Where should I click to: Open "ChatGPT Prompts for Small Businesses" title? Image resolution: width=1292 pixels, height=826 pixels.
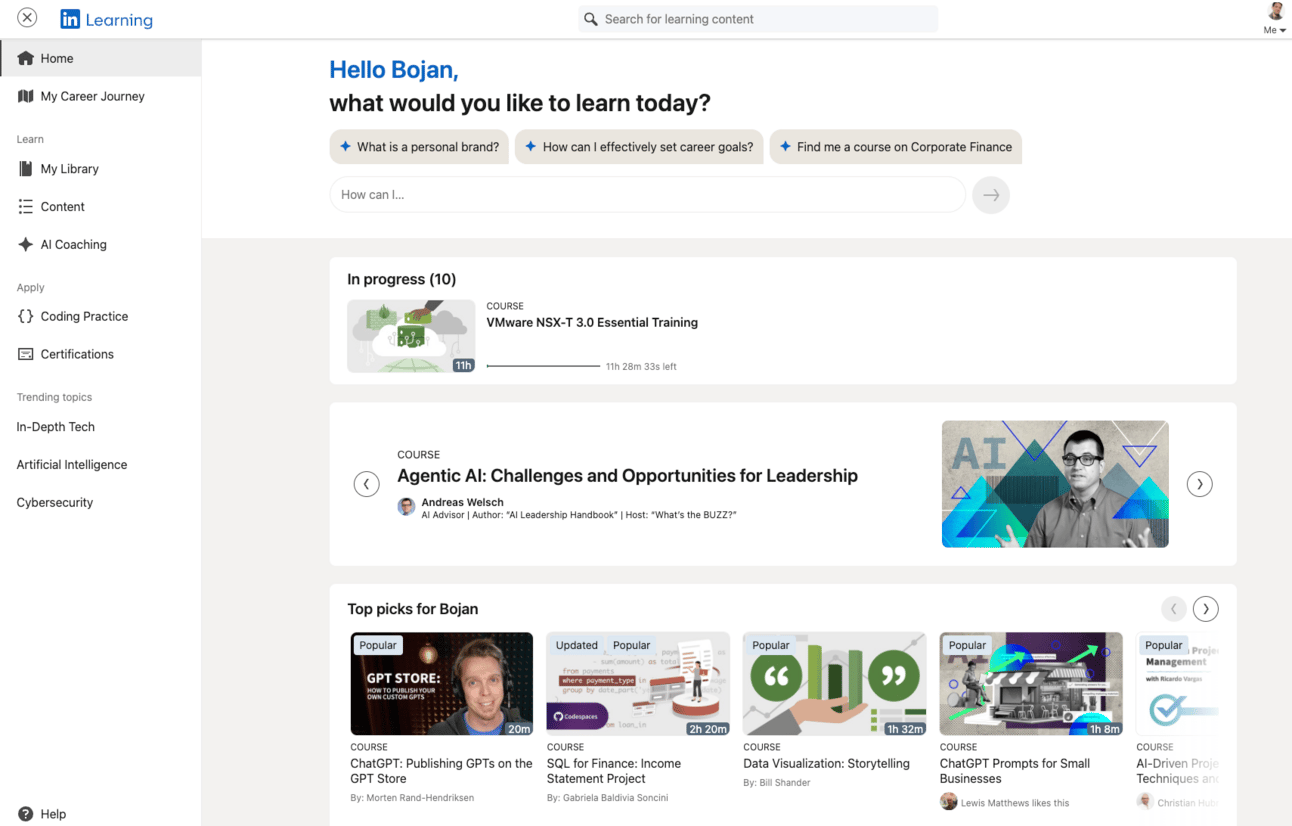coord(1015,771)
